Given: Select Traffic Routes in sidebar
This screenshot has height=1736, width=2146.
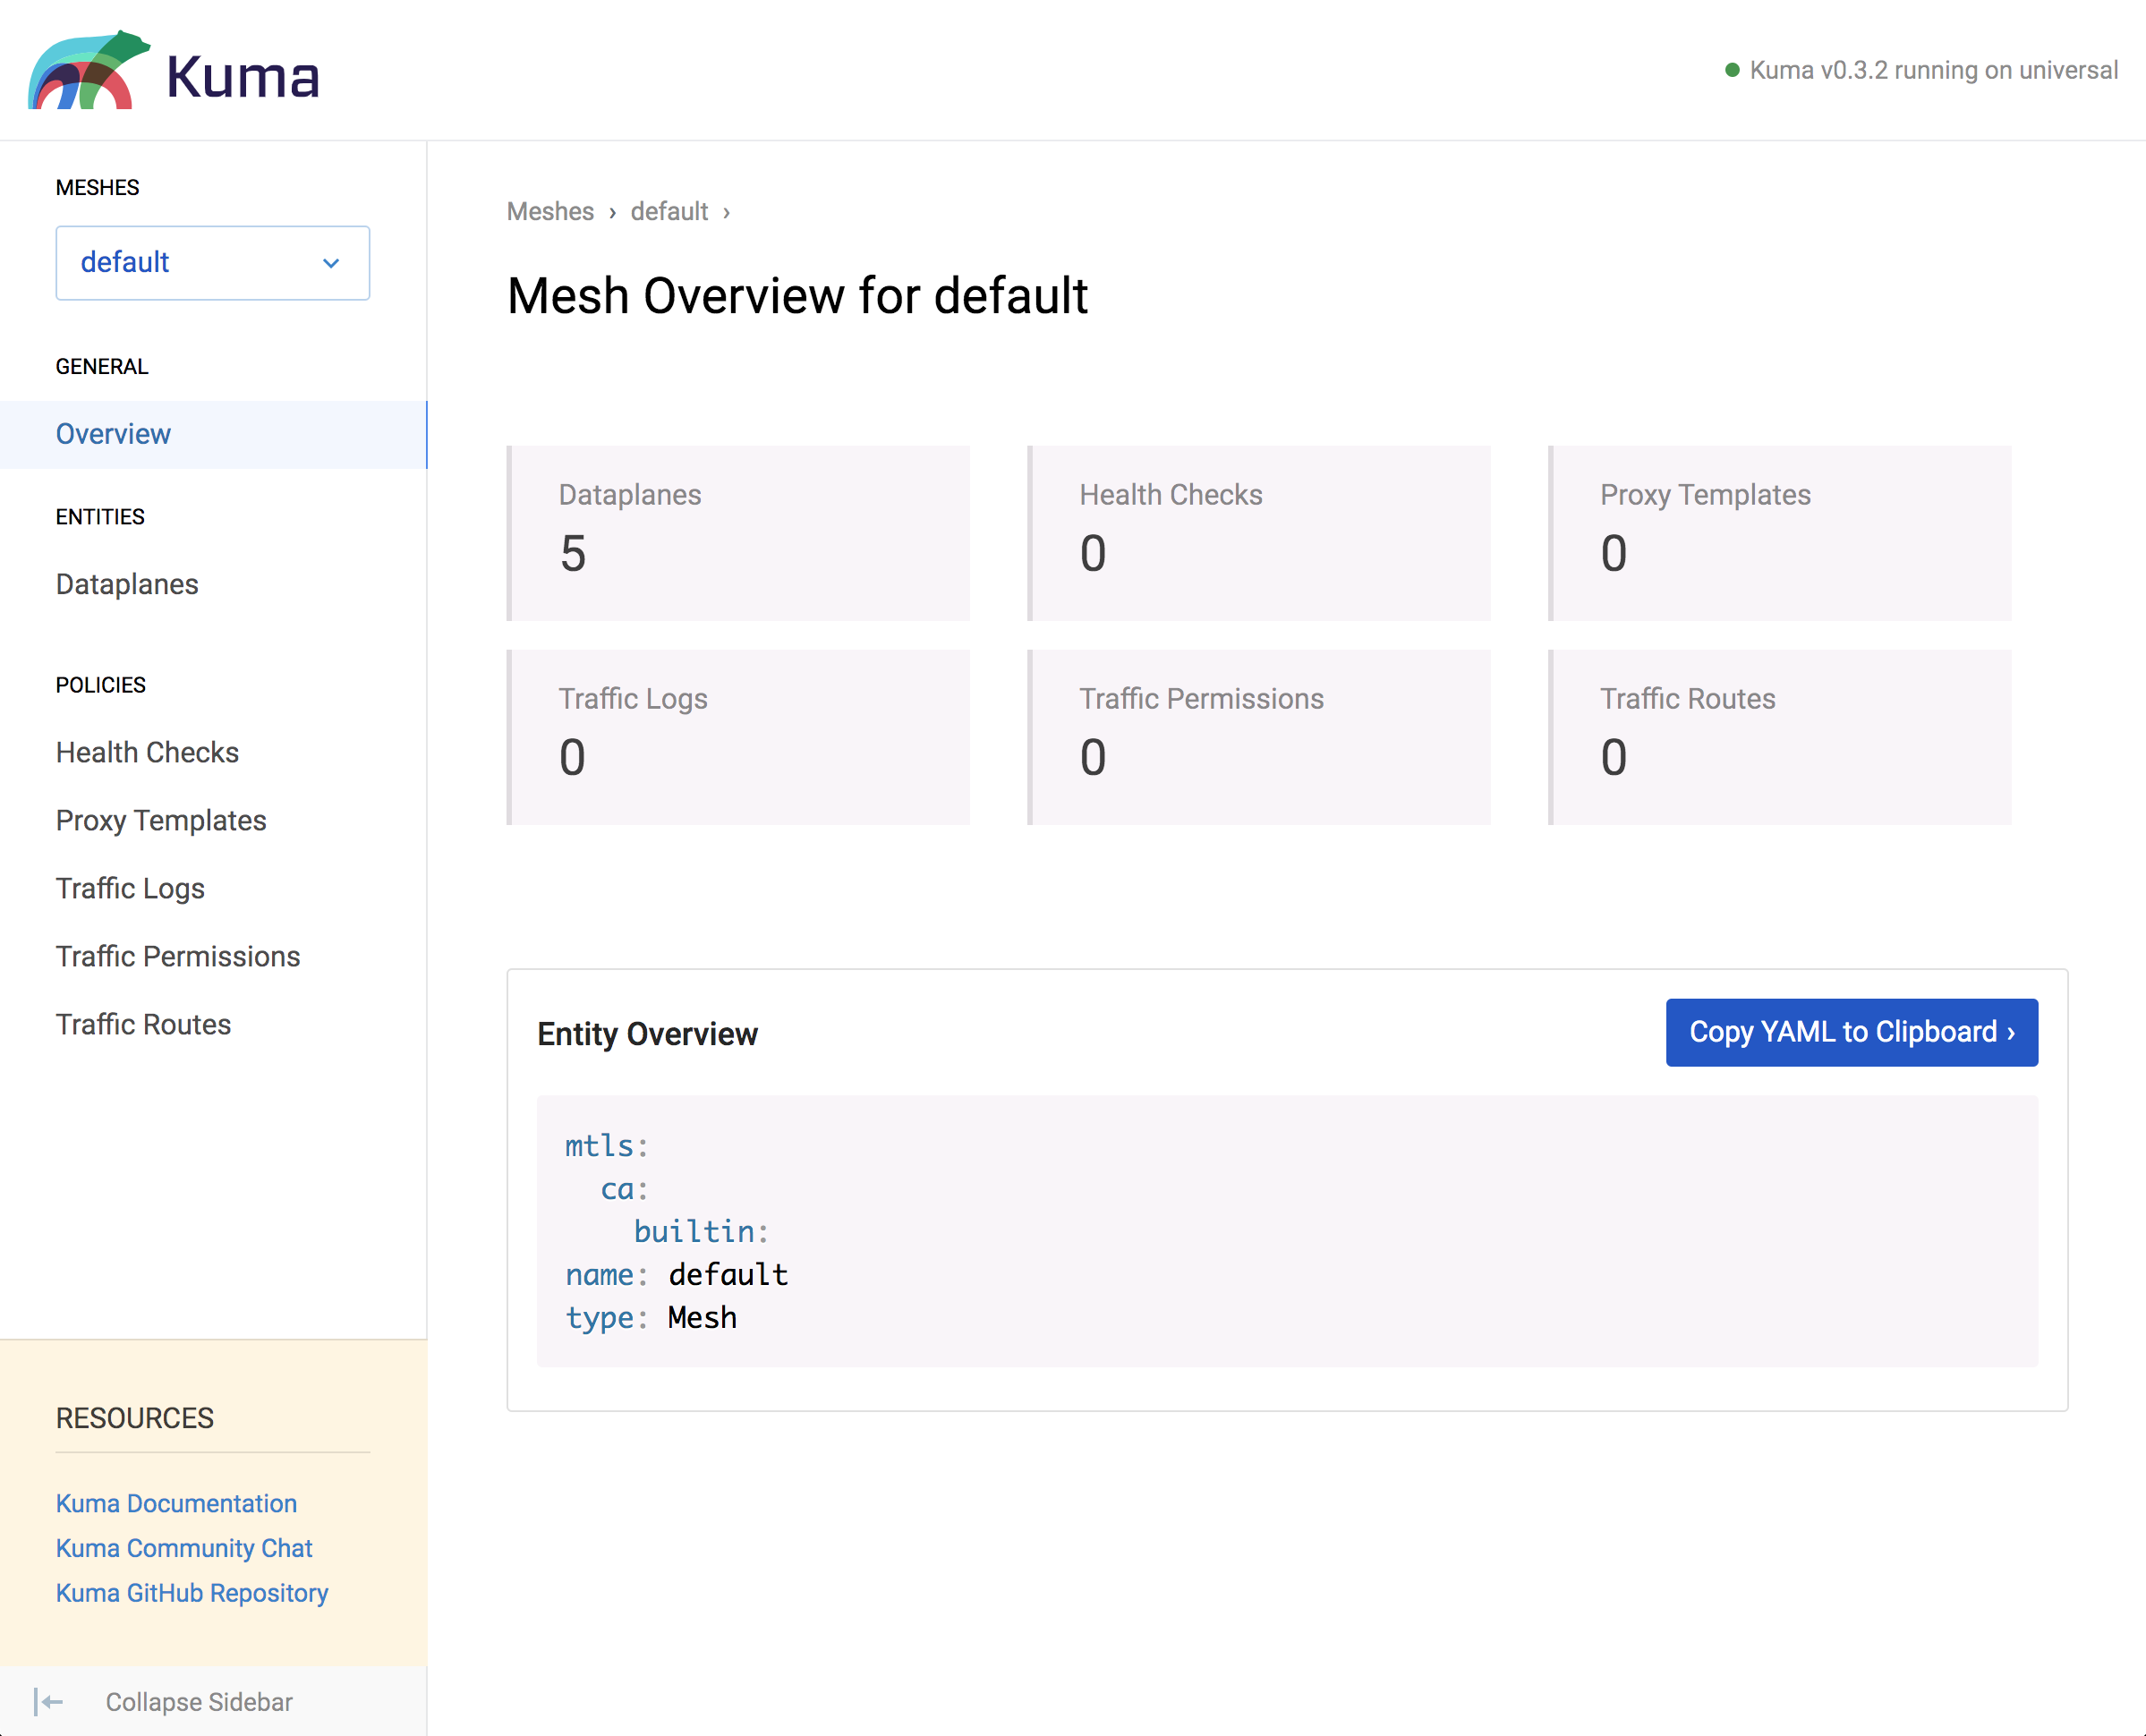Looking at the screenshot, I should click(143, 1024).
